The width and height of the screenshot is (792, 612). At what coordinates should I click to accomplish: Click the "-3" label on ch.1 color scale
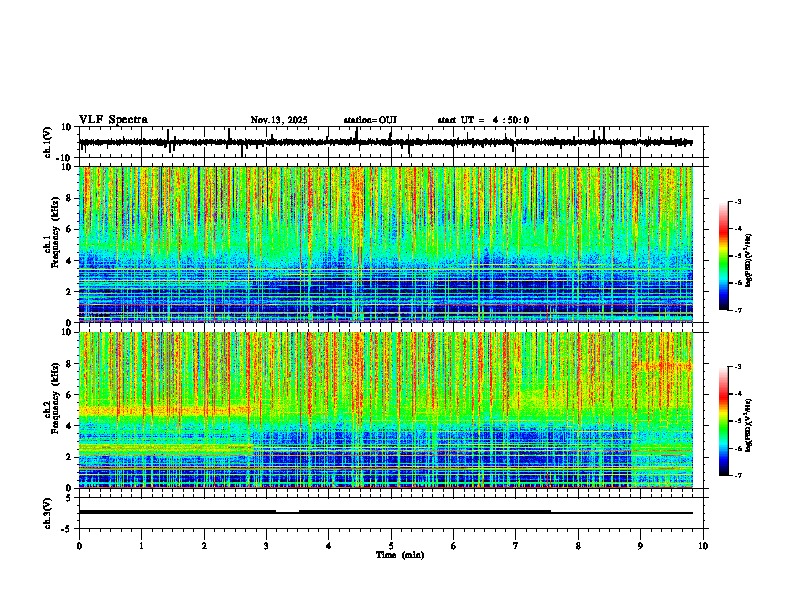(x=738, y=201)
